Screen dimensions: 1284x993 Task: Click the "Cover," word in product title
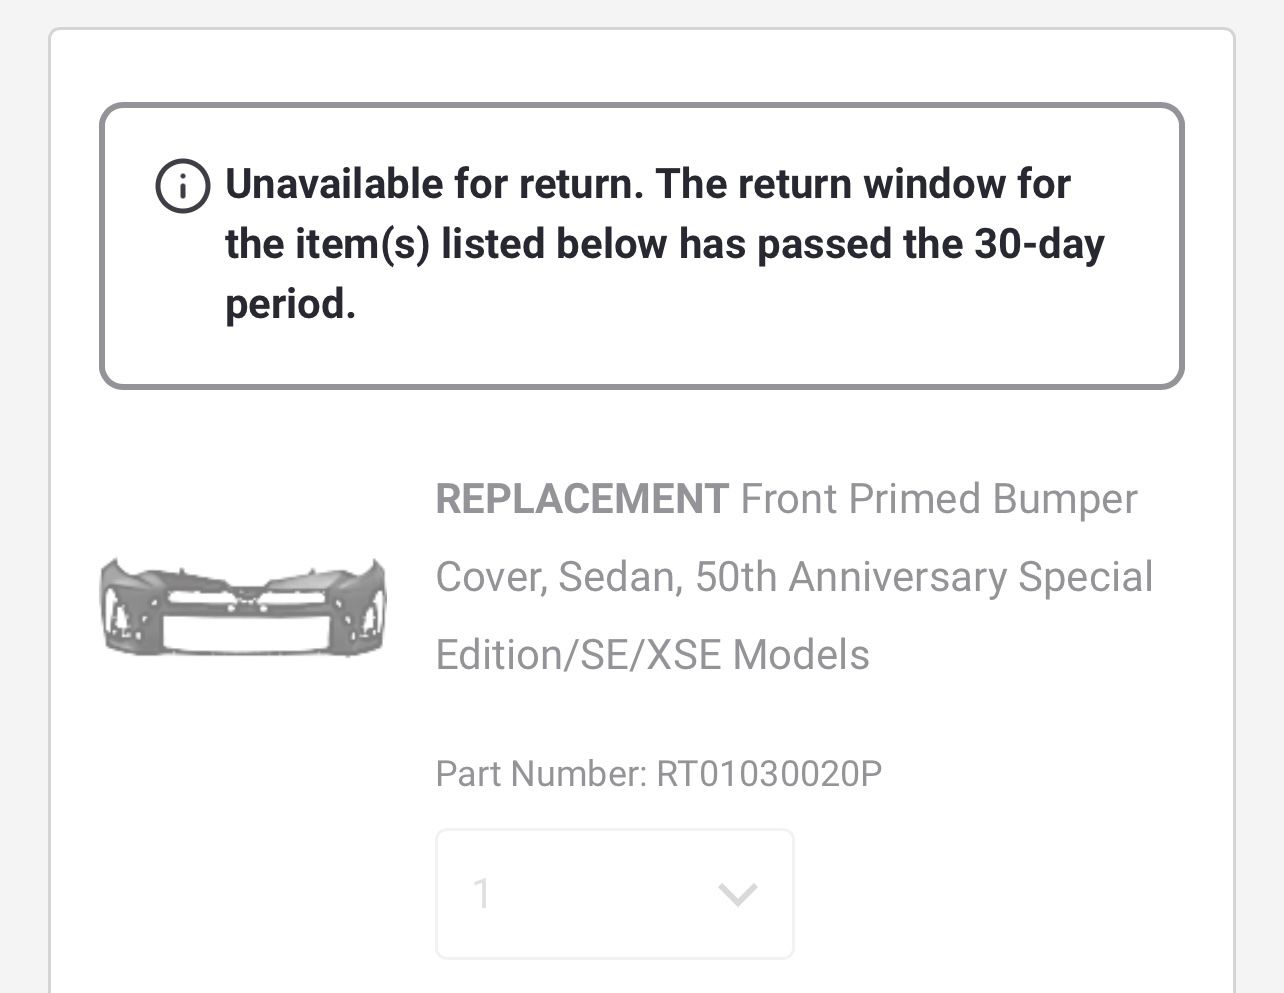(491, 577)
